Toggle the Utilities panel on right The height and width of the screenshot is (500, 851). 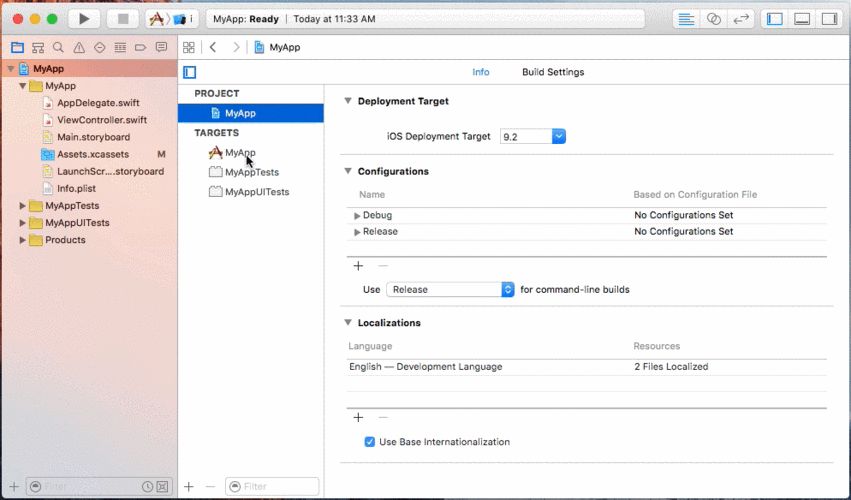829,18
